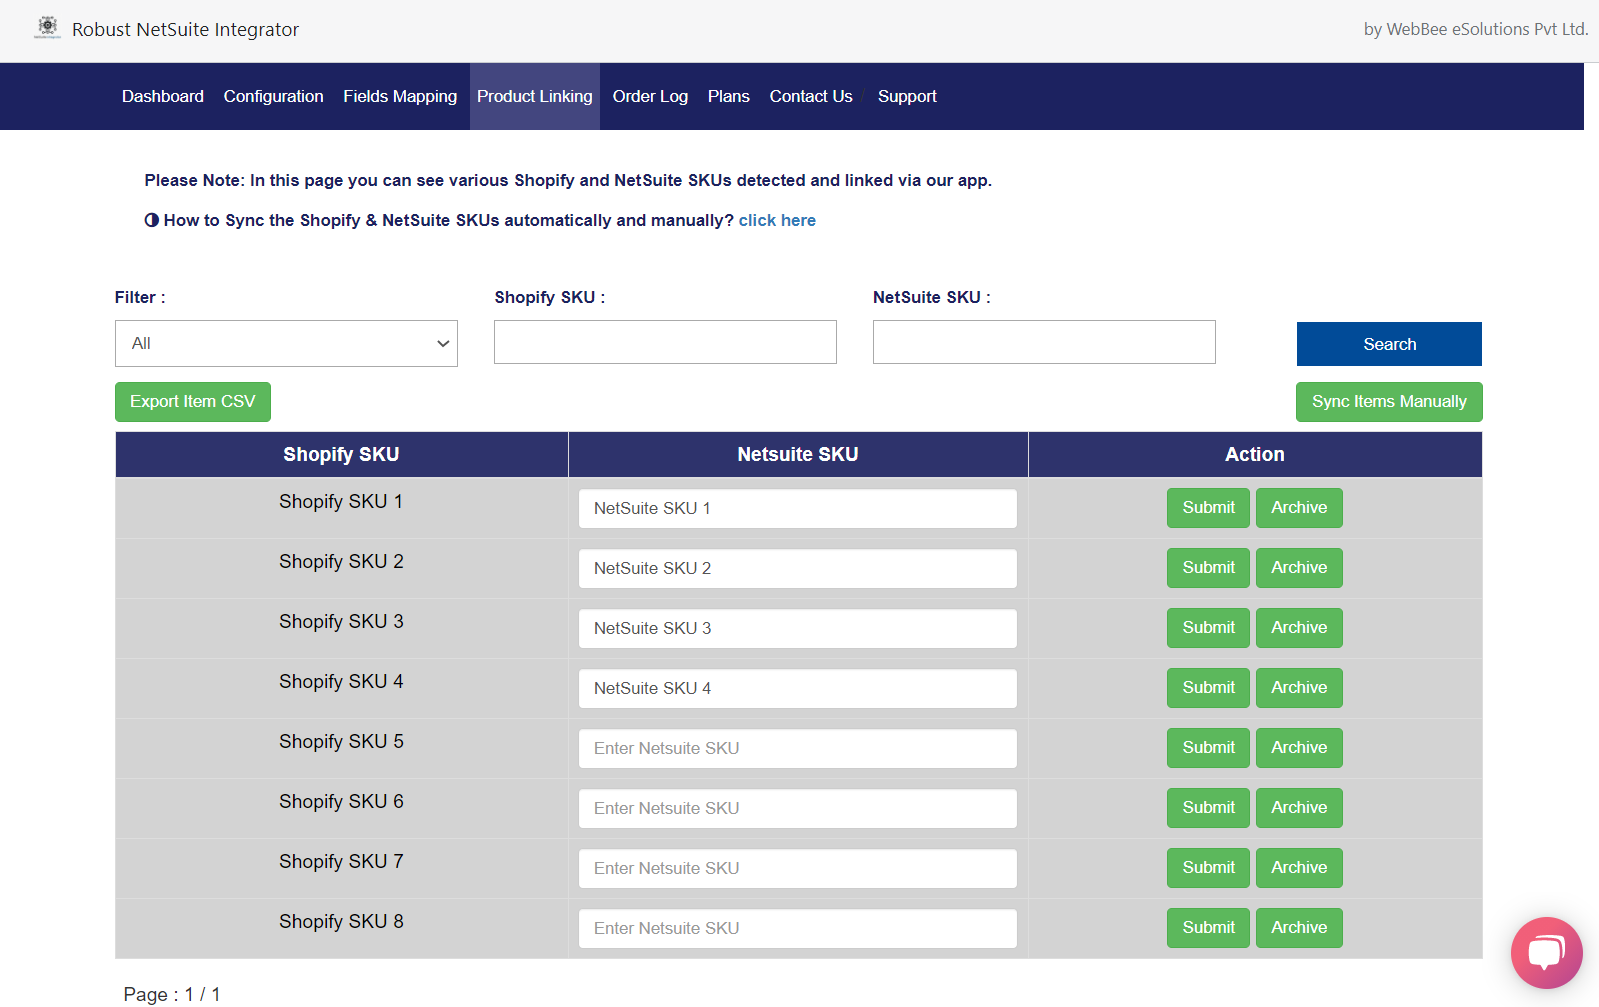Submit the Shopify SKU 7 row
Screen dimensions: 1599x1007
pos(1208,868)
